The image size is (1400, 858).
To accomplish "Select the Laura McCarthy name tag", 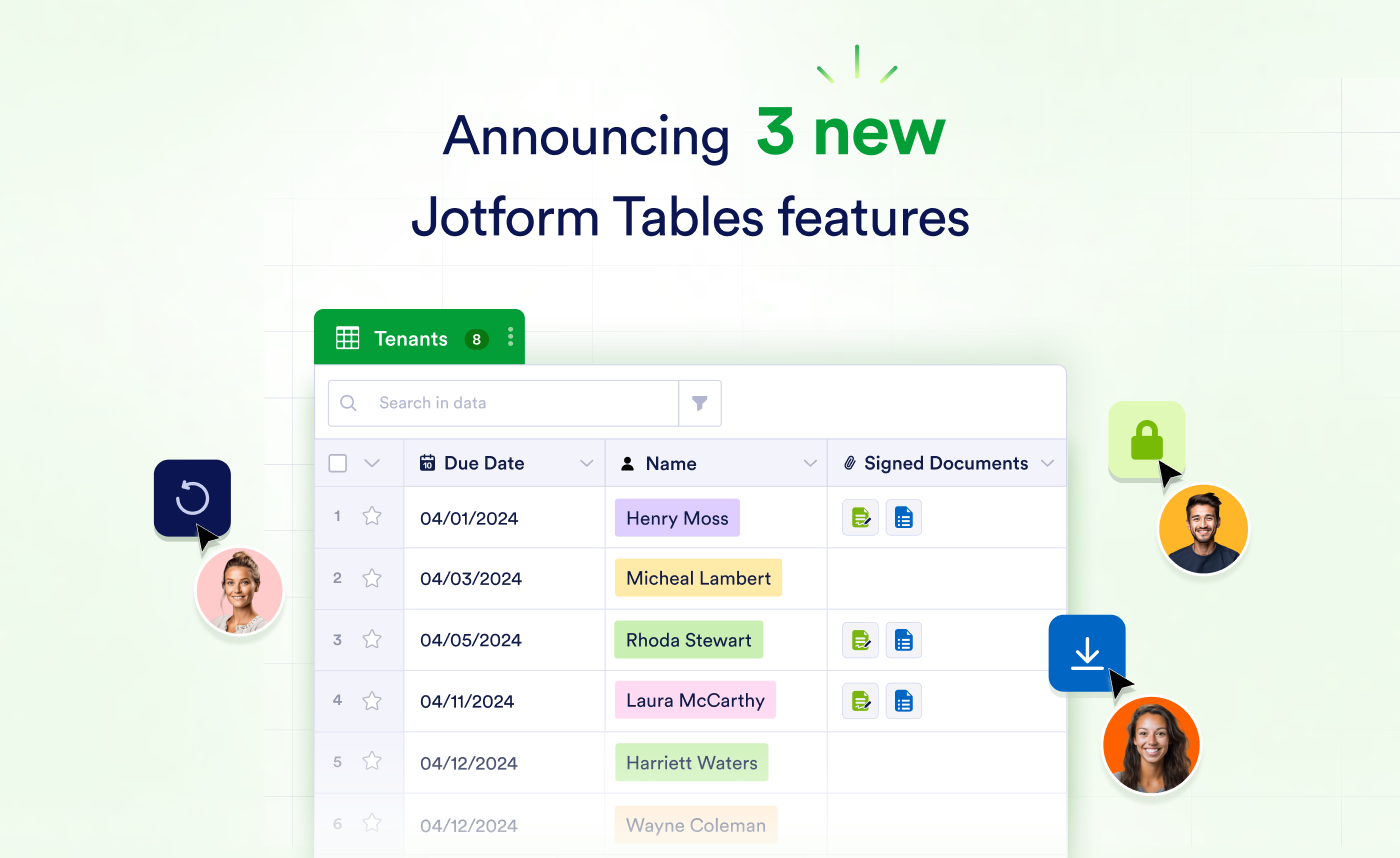I will 695,700.
